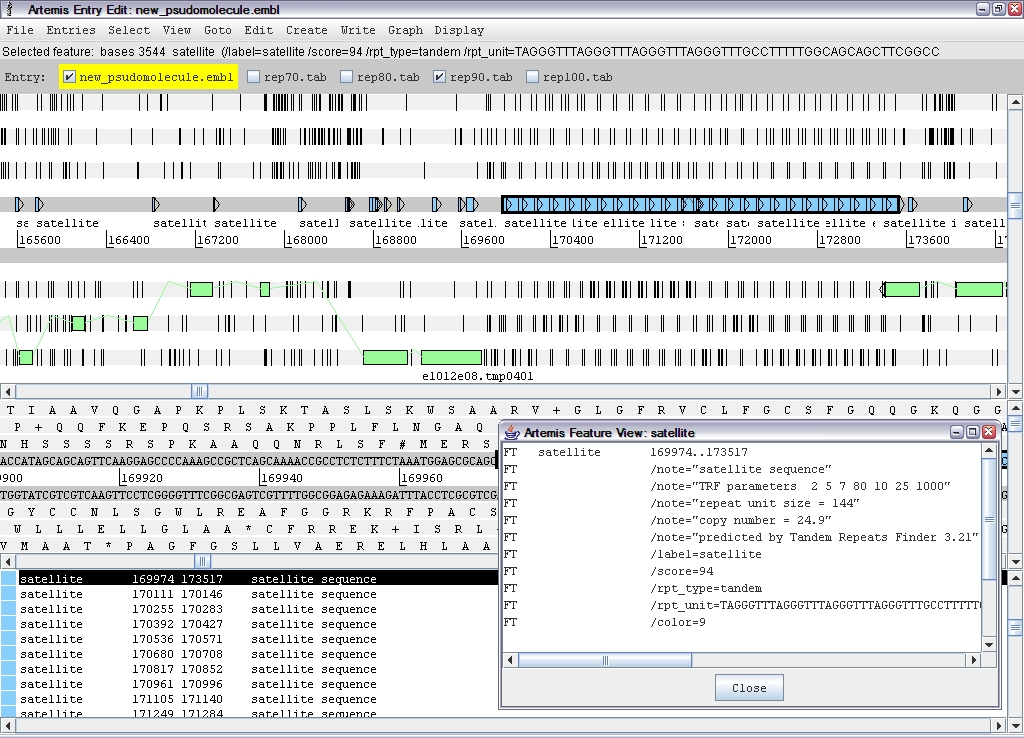
Task: Select satellite row 170536 170571
Action: tap(249, 639)
